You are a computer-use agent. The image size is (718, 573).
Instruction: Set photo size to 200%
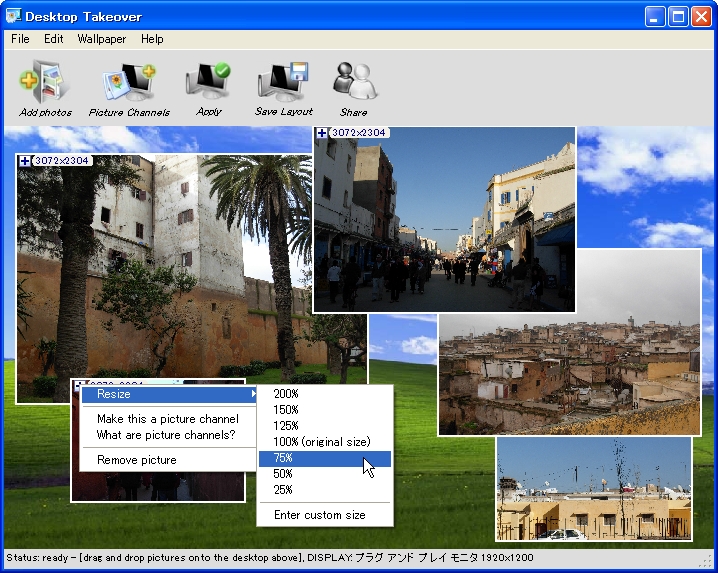[325, 393]
